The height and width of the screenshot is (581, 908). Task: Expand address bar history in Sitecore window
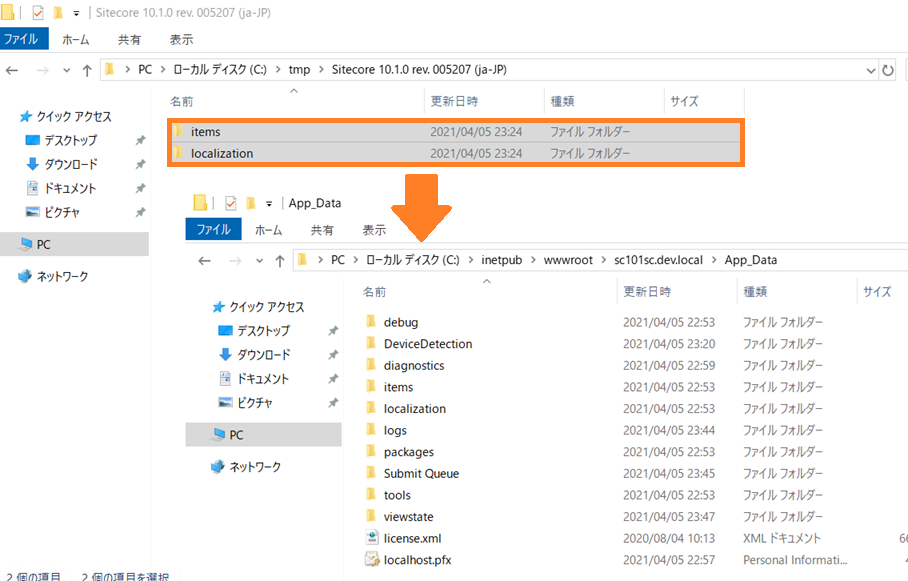click(x=870, y=71)
